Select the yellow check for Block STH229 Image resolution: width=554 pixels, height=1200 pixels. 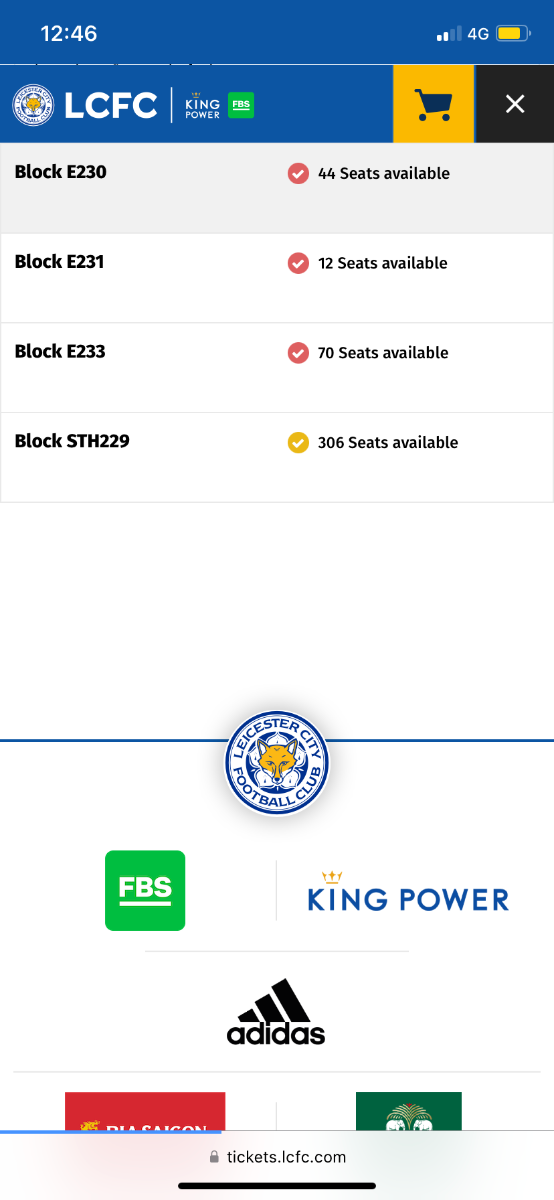[298, 442]
